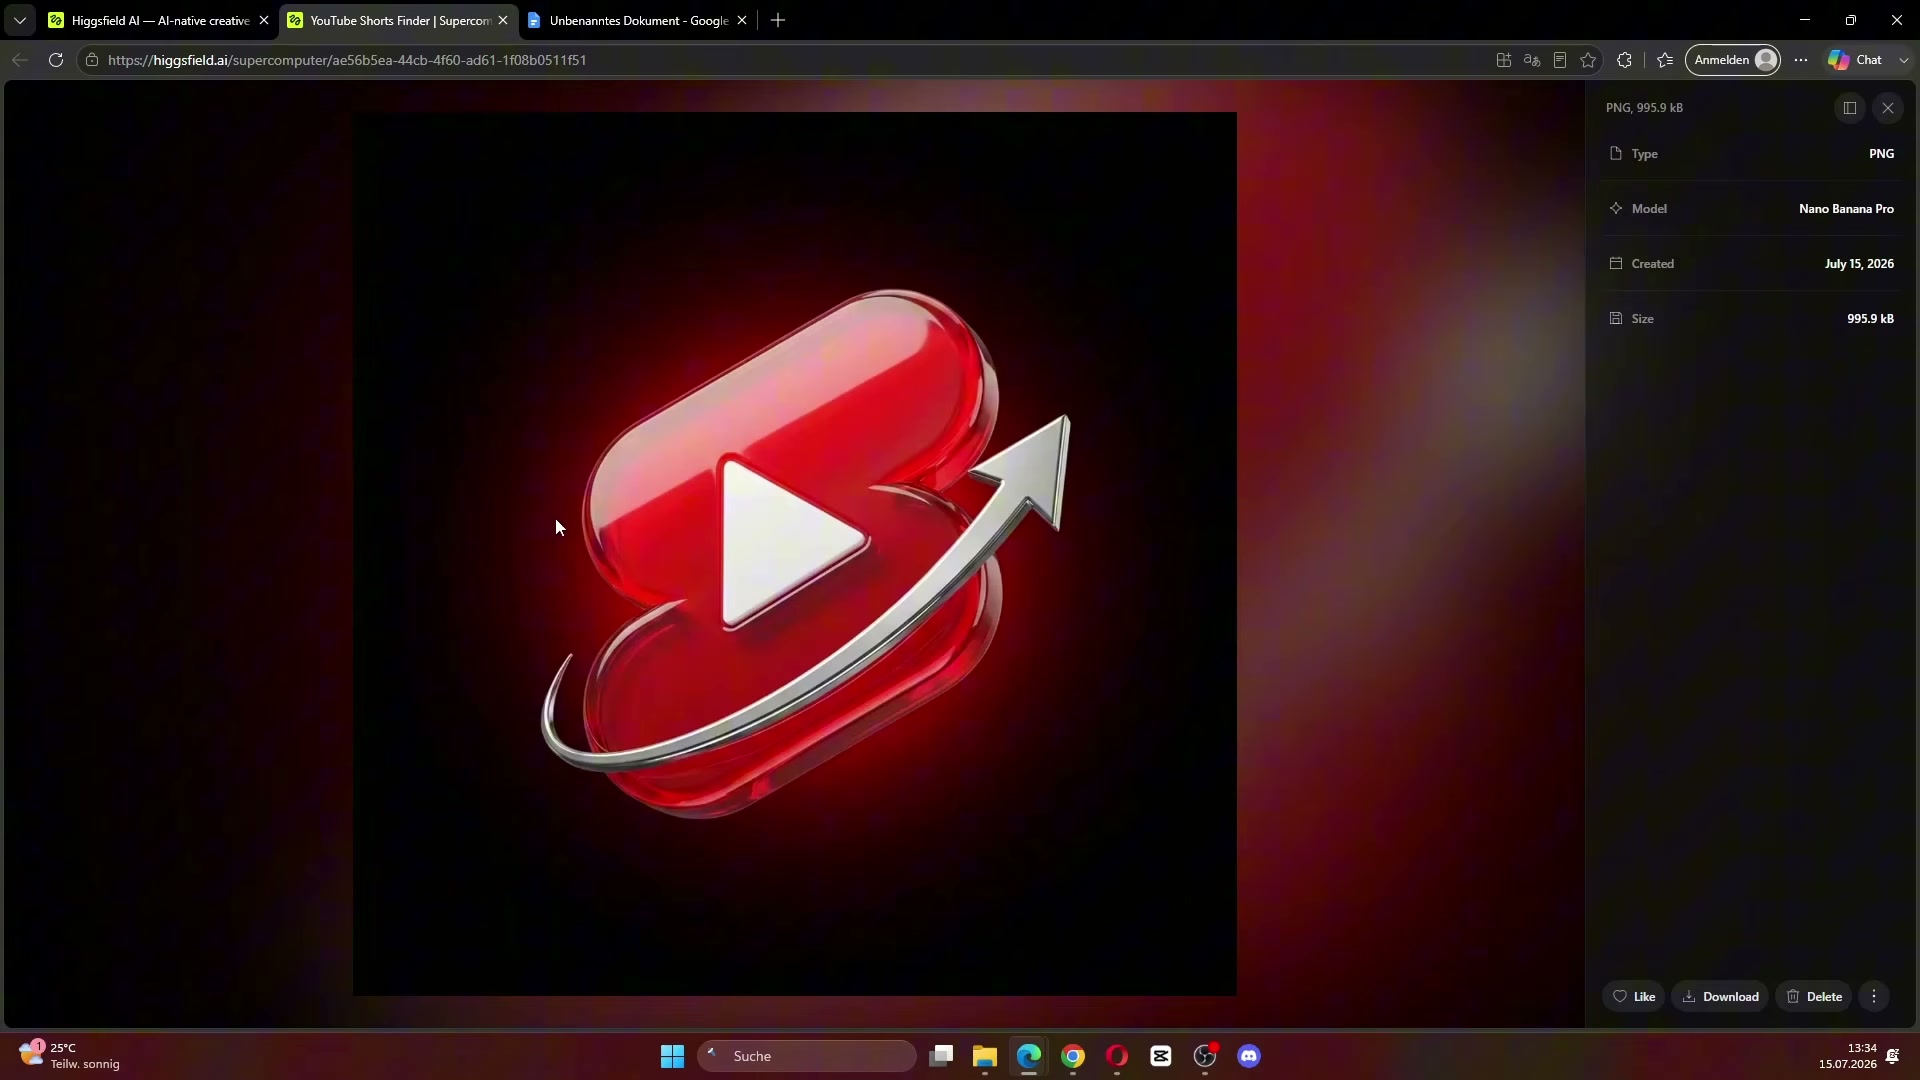Add this page to favorites
This screenshot has height=1080, width=1920.
(x=1588, y=60)
